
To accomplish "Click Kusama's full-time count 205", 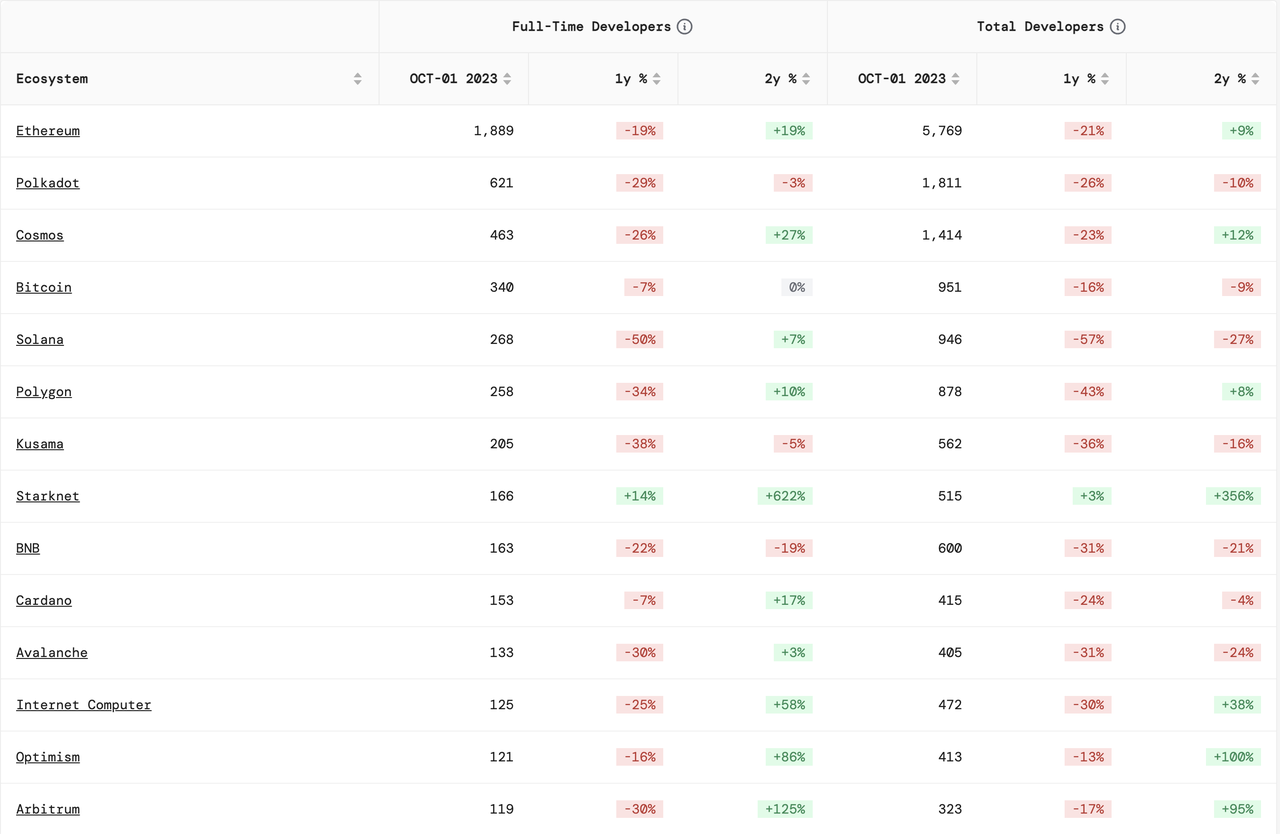I will point(502,444).
